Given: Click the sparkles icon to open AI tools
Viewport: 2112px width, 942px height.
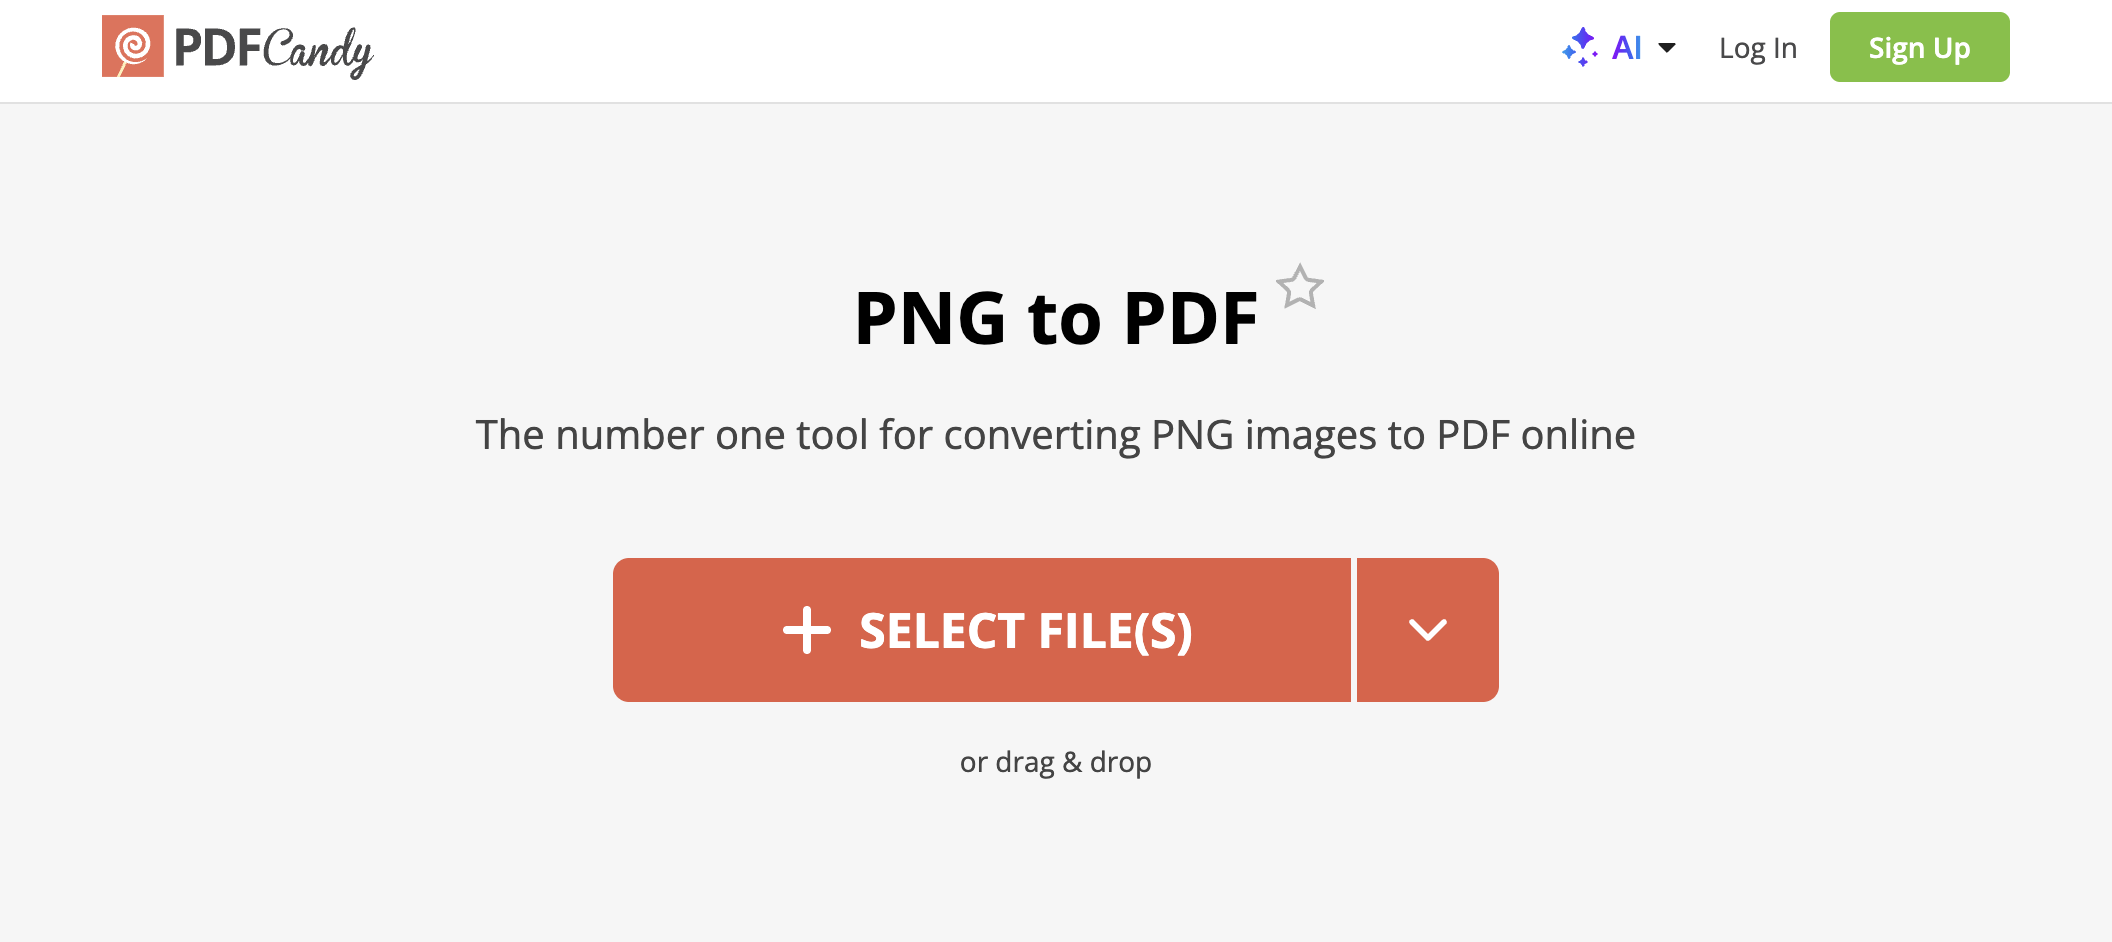Looking at the screenshot, I should coord(1581,46).
